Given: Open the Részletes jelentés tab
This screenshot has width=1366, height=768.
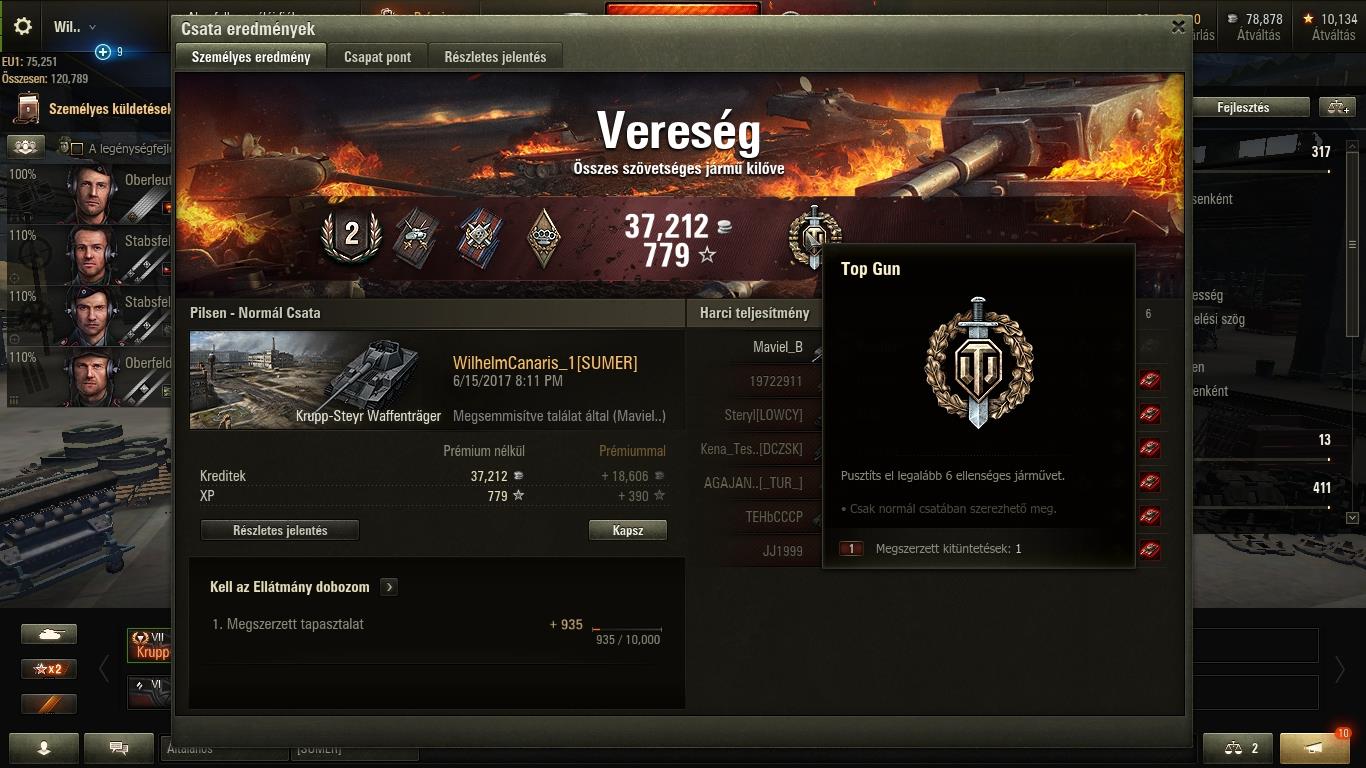Looking at the screenshot, I should 495,57.
